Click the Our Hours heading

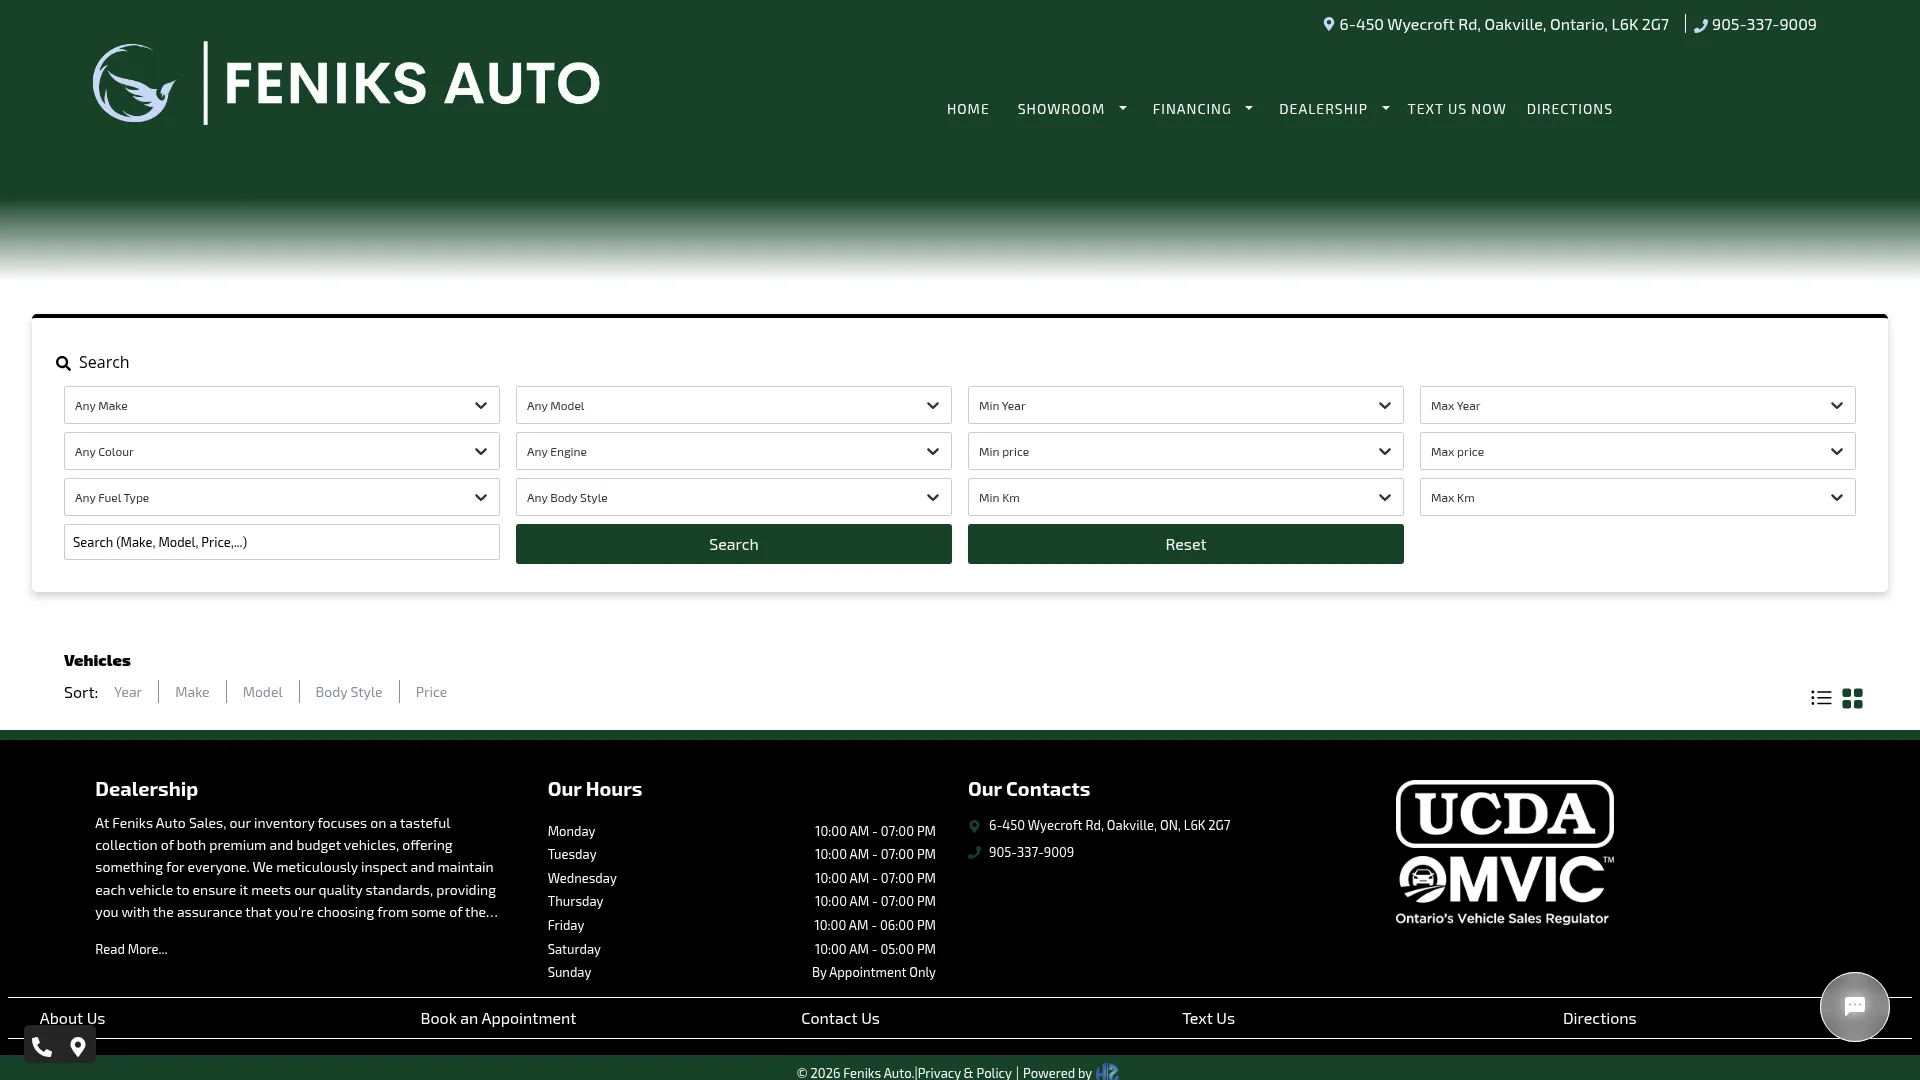[595, 789]
